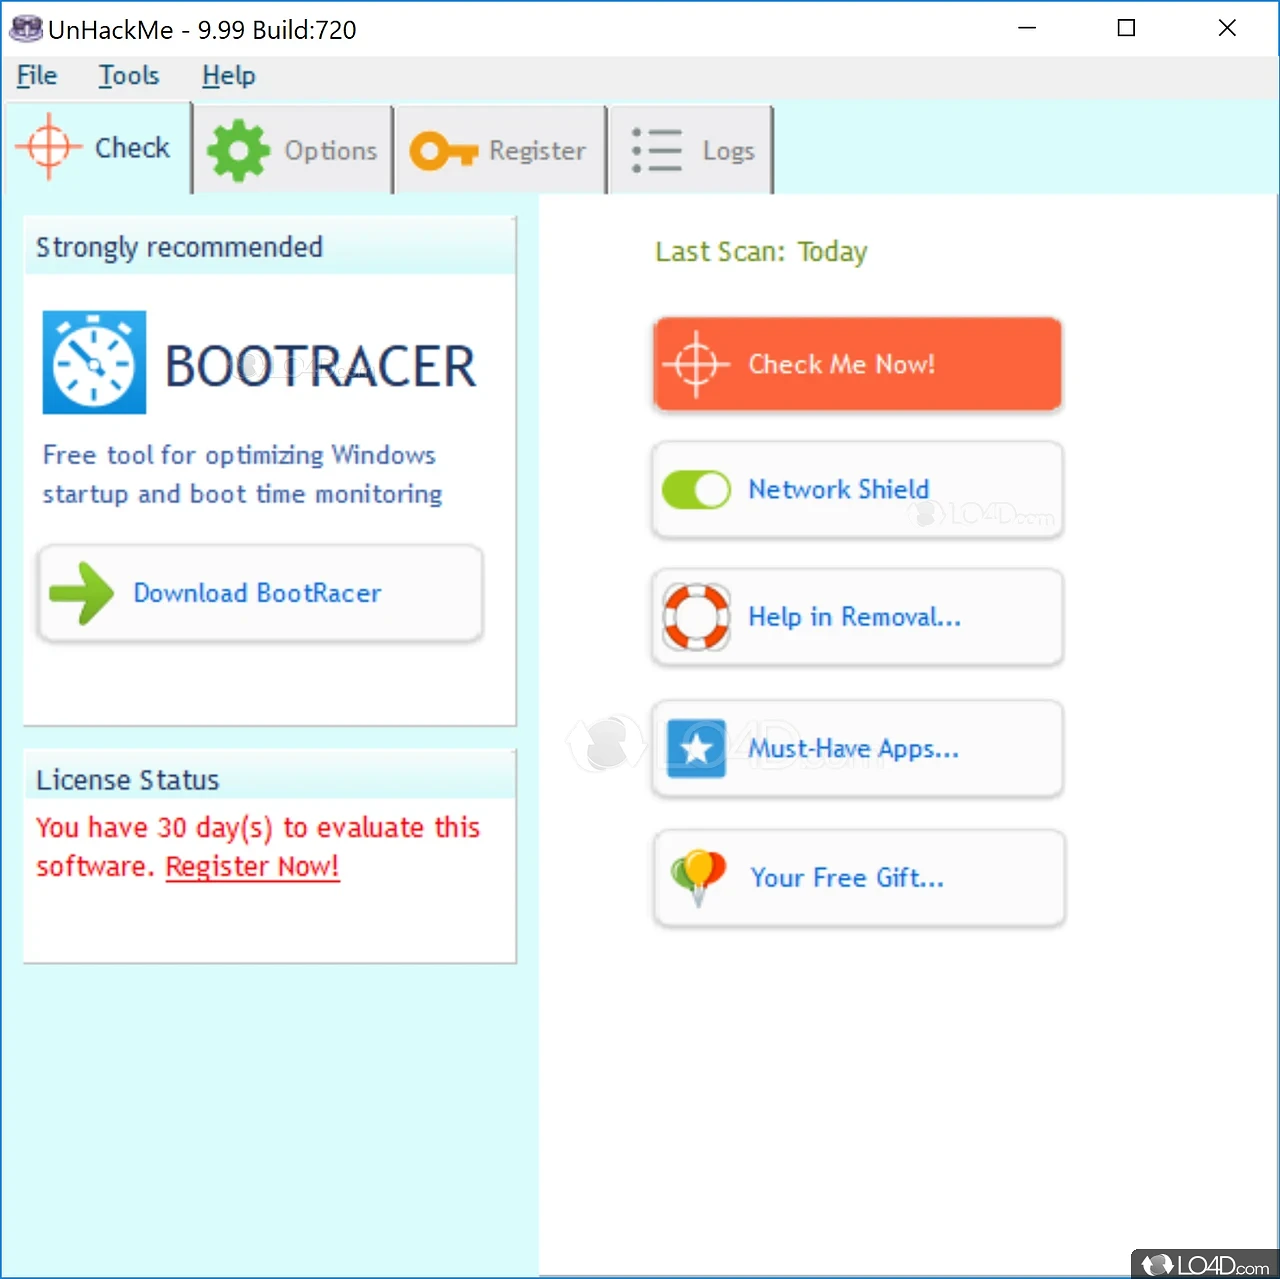
Task: Click the BOOTRACER title text
Action: (x=320, y=366)
